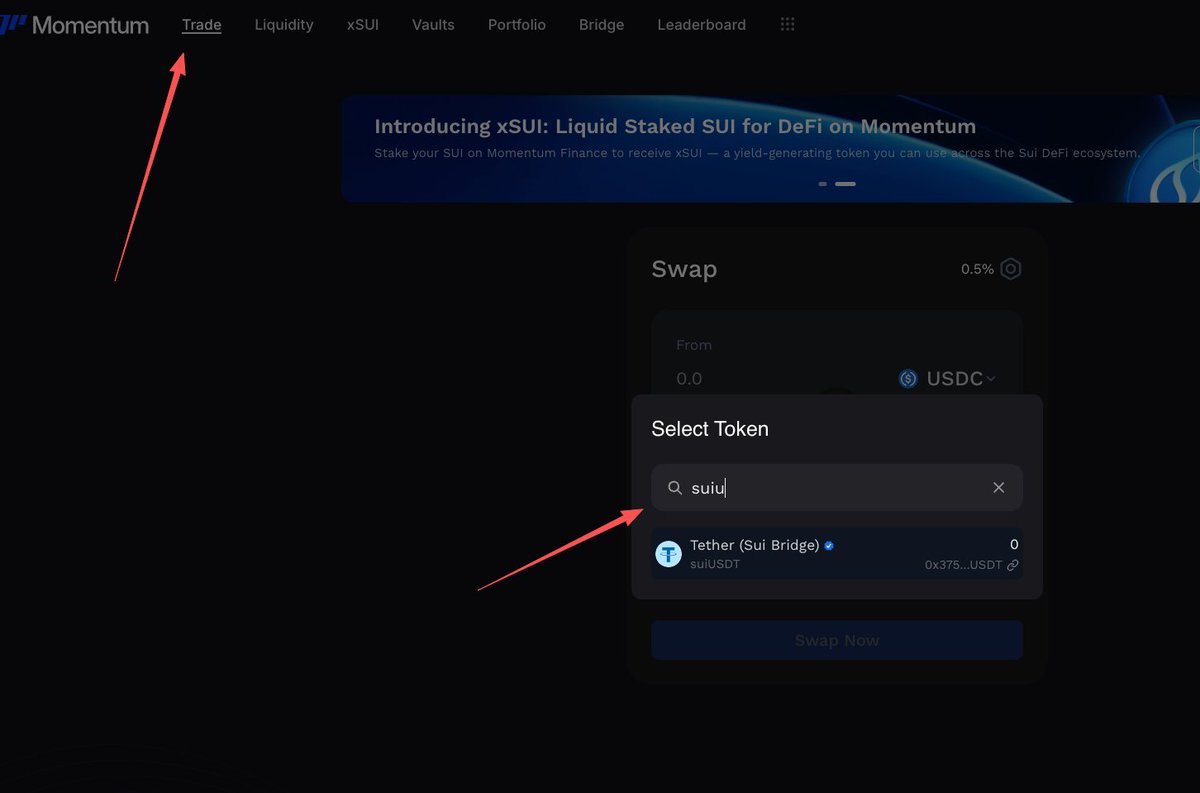Click the search magnifier icon

point(675,488)
